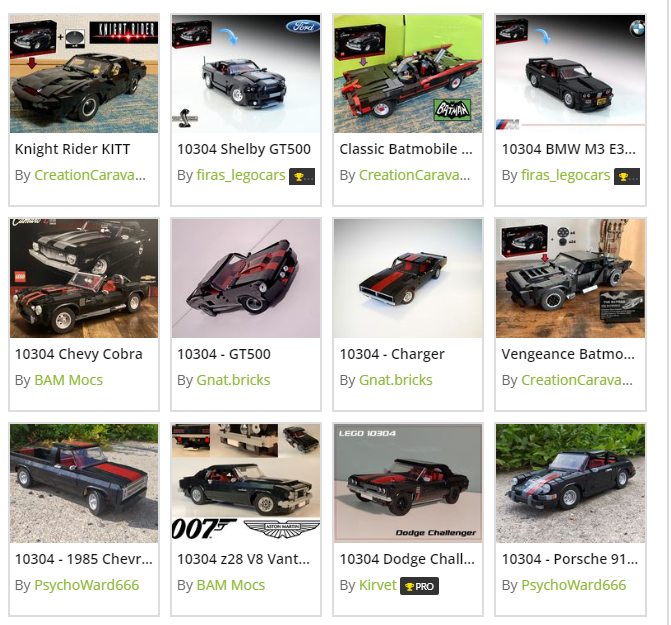Visit the PsychoWard666 profile under the Porsche
Image resolution: width=671 pixels, height=625 pixels.
click(x=573, y=585)
